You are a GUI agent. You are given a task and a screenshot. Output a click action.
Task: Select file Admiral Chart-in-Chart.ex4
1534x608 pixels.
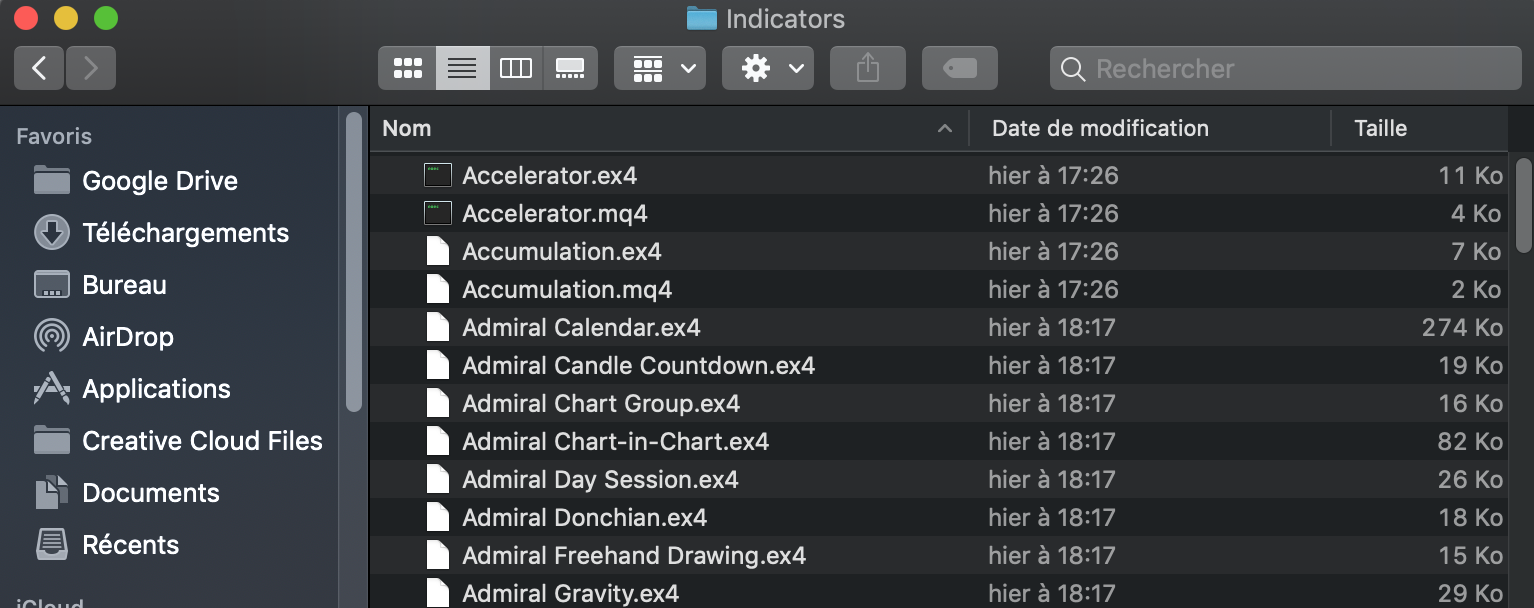[x=938, y=441]
